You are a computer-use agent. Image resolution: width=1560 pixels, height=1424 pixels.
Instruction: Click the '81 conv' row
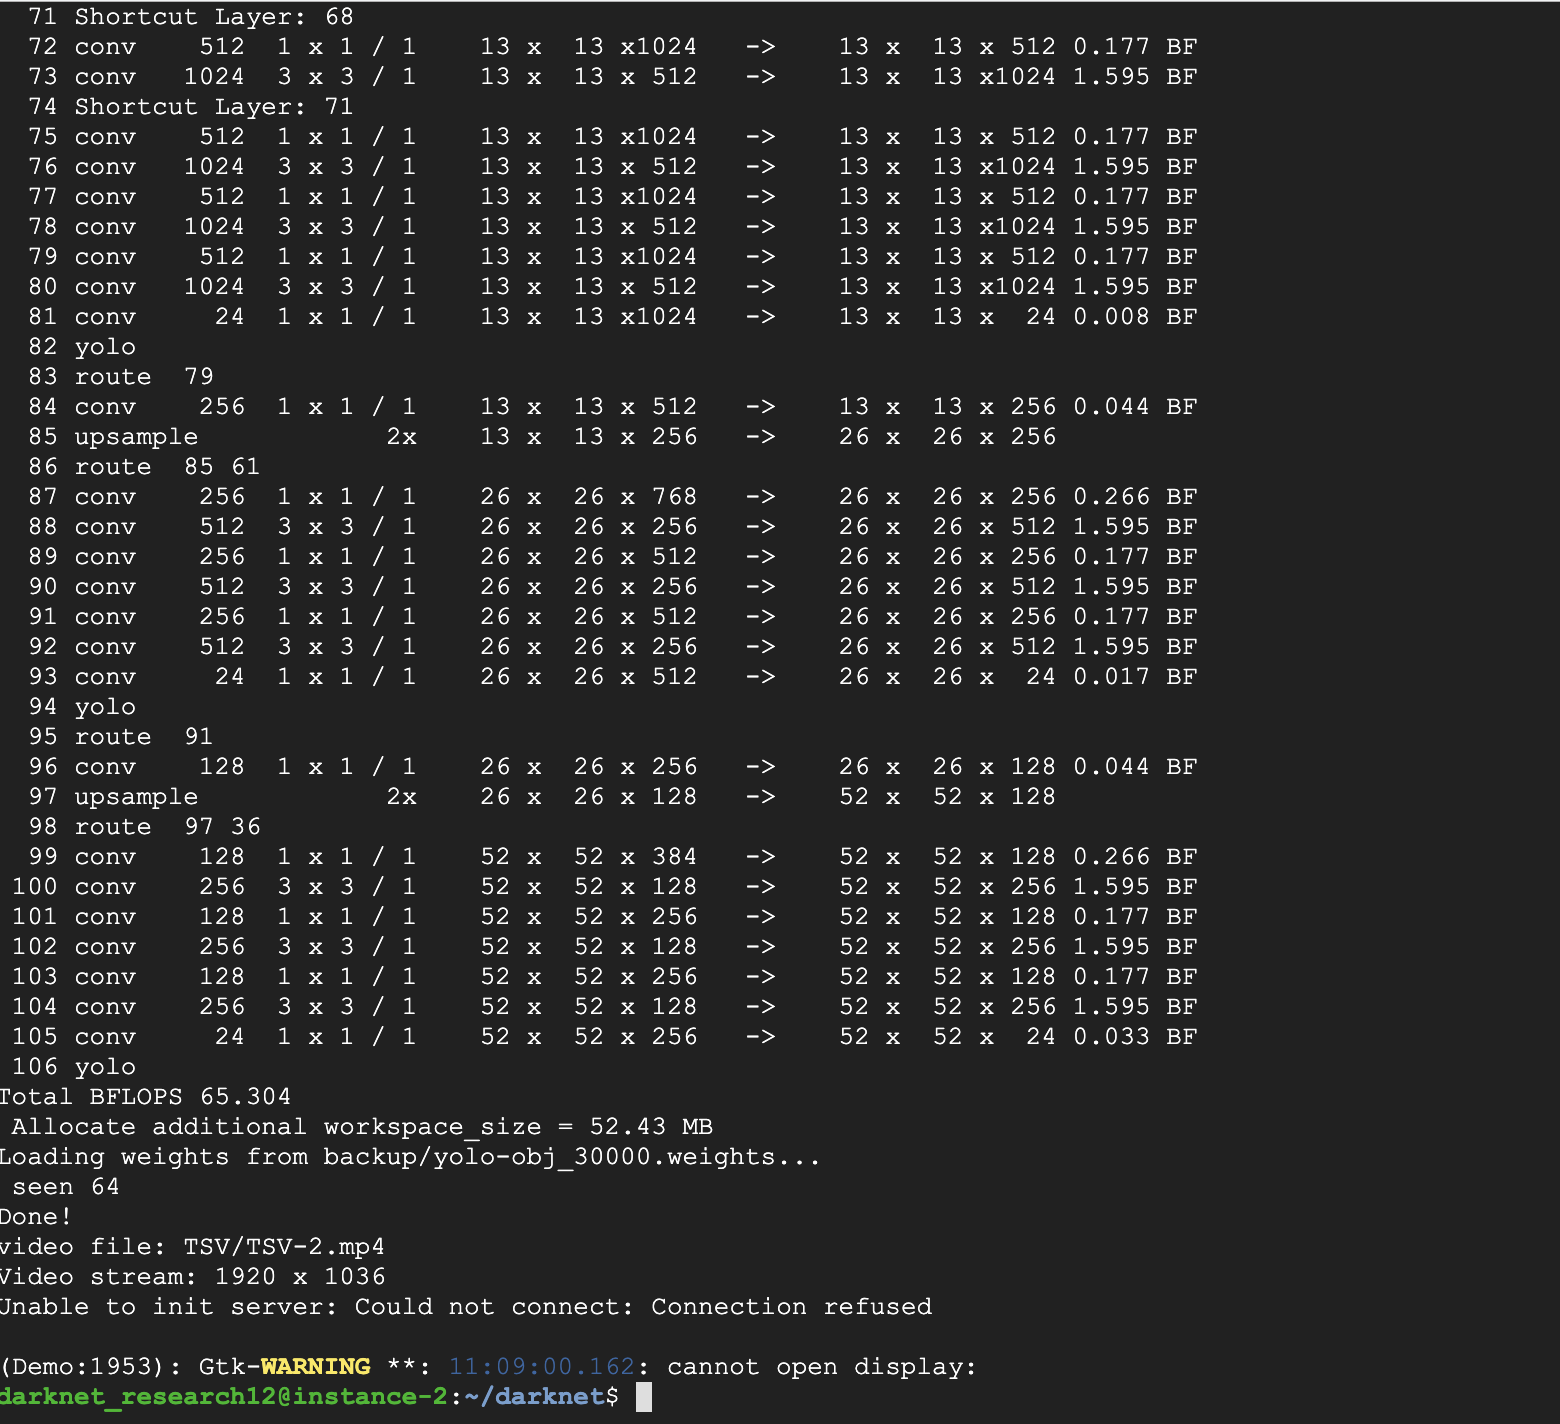pyautogui.click(x=613, y=317)
